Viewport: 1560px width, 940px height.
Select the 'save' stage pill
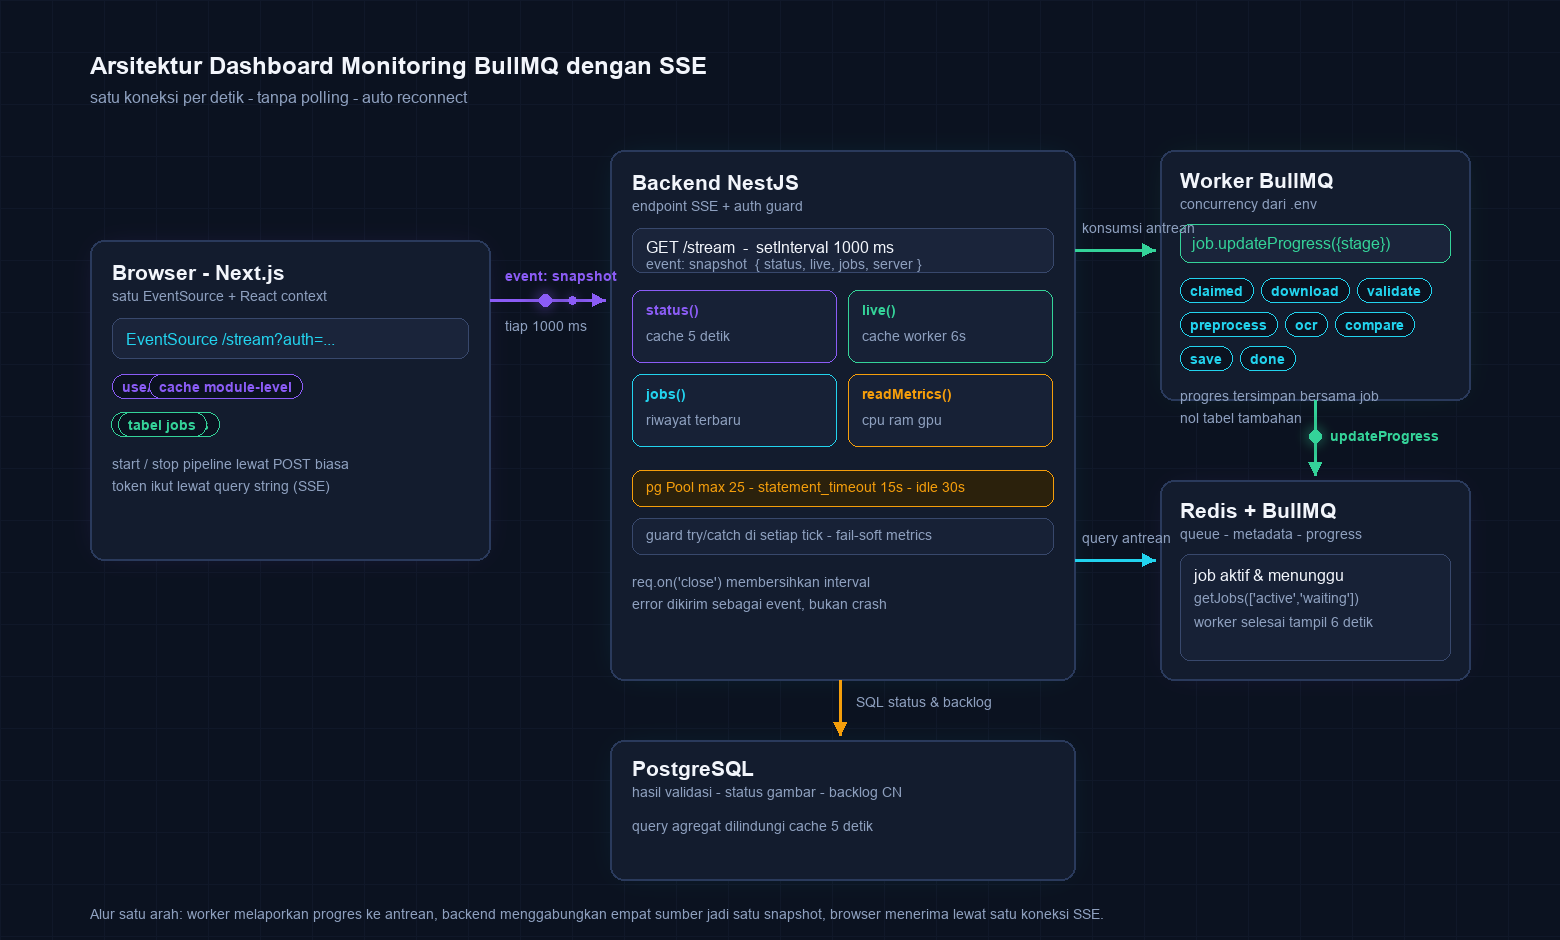tap(1206, 359)
